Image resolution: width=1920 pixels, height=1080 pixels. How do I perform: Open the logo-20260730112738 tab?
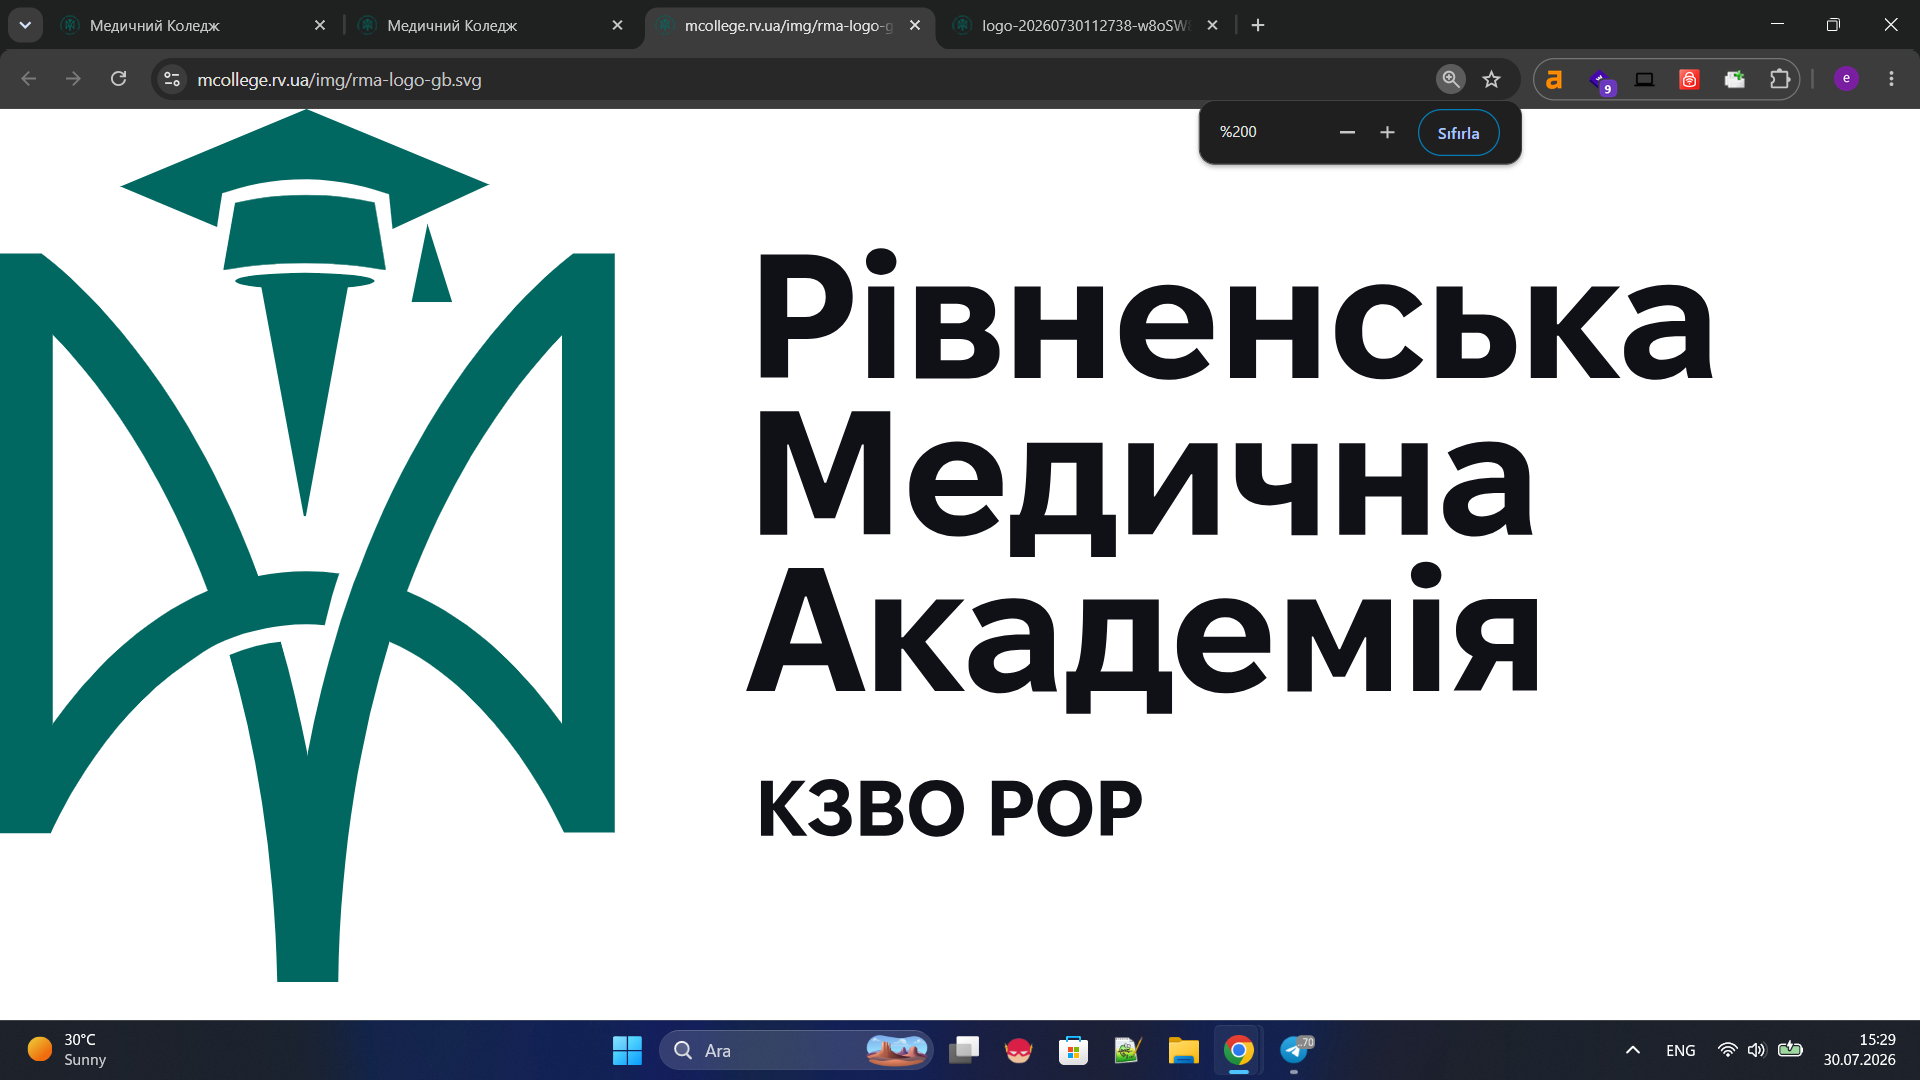[1086, 25]
